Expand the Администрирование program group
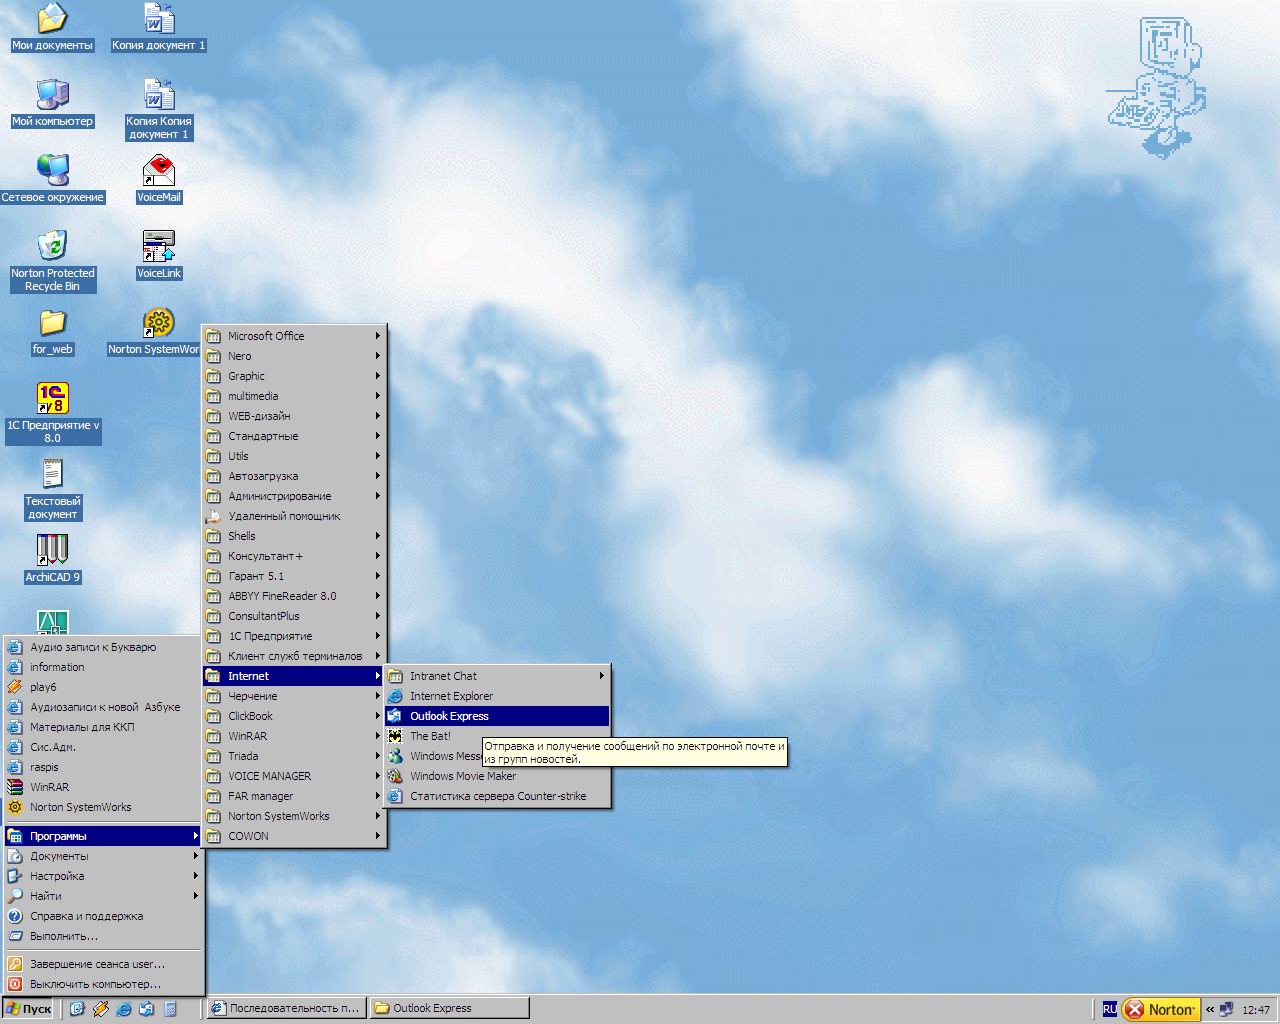The height and width of the screenshot is (1024, 1280). [x=294, y=496]
